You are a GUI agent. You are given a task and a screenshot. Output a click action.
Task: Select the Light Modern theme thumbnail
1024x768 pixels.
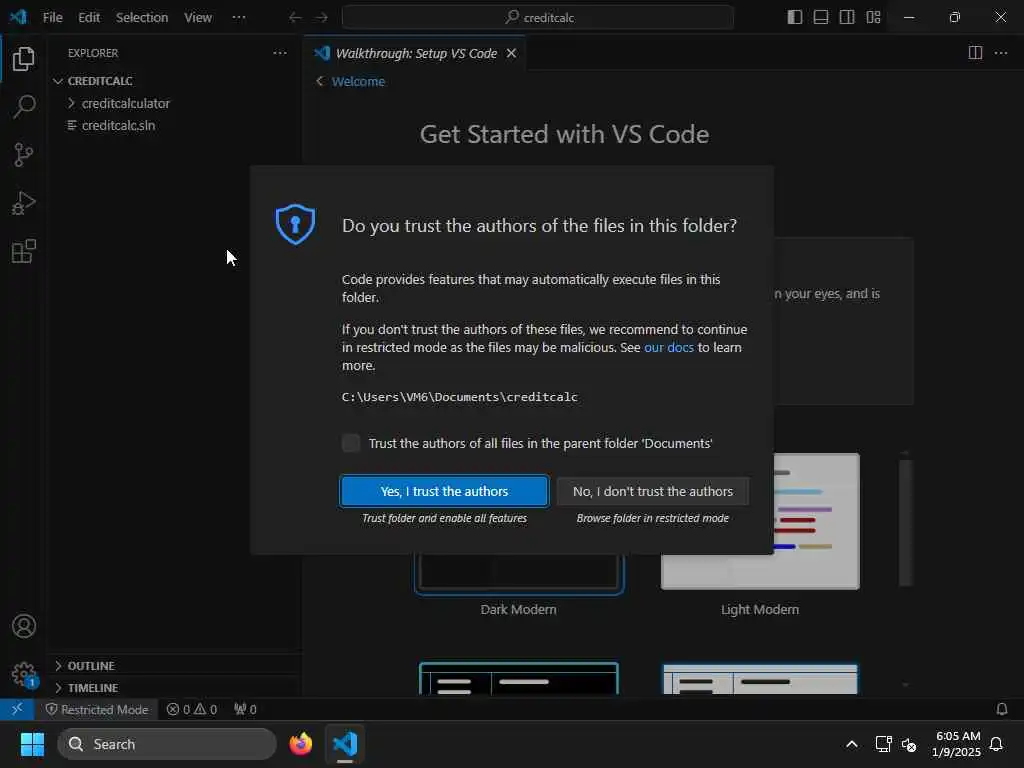[816, 521]
